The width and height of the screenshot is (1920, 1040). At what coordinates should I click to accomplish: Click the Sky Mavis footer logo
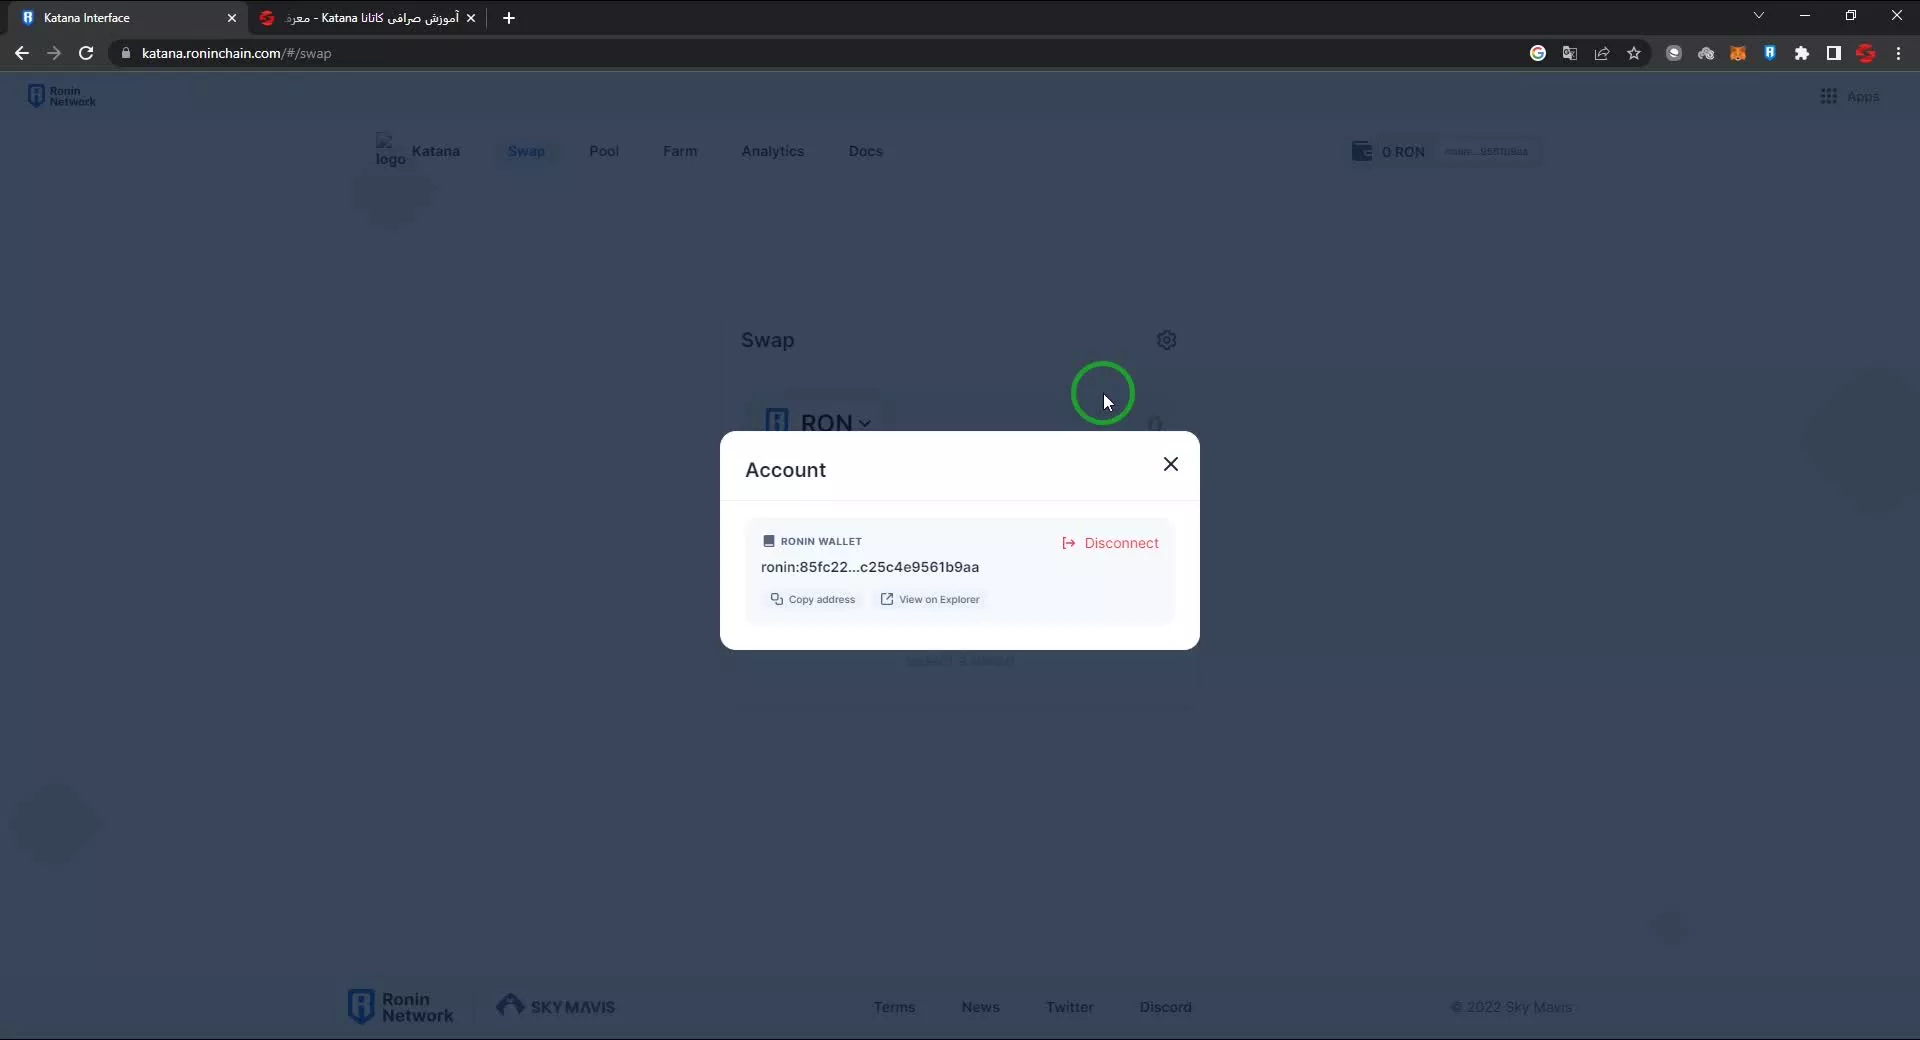coord(556,1006)
